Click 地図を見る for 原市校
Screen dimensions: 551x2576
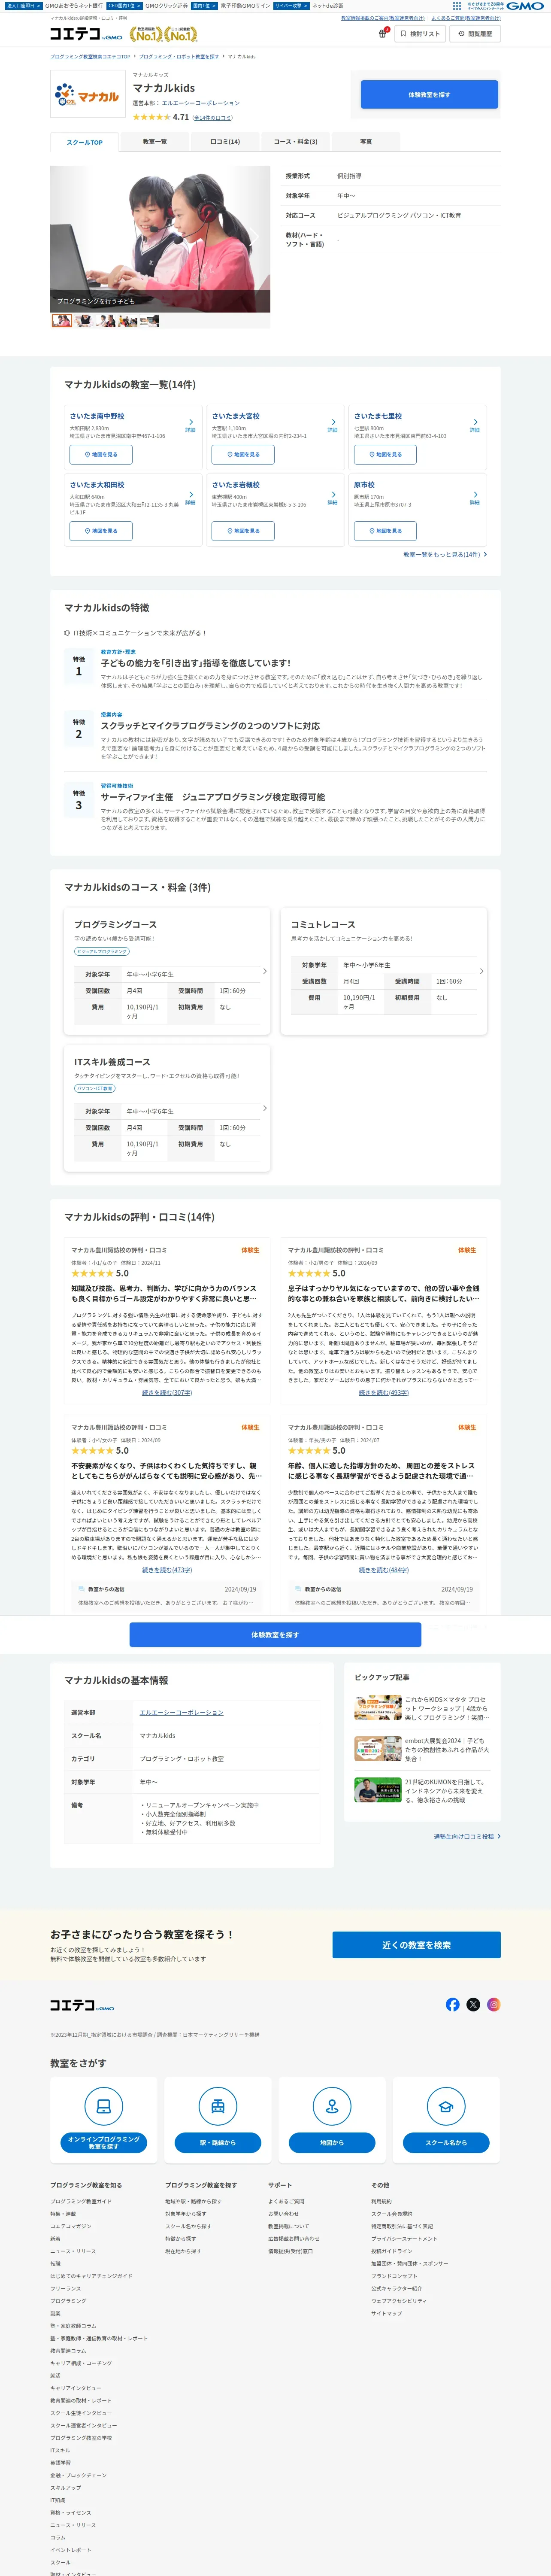pyautogui.click(x=385, y=531)
